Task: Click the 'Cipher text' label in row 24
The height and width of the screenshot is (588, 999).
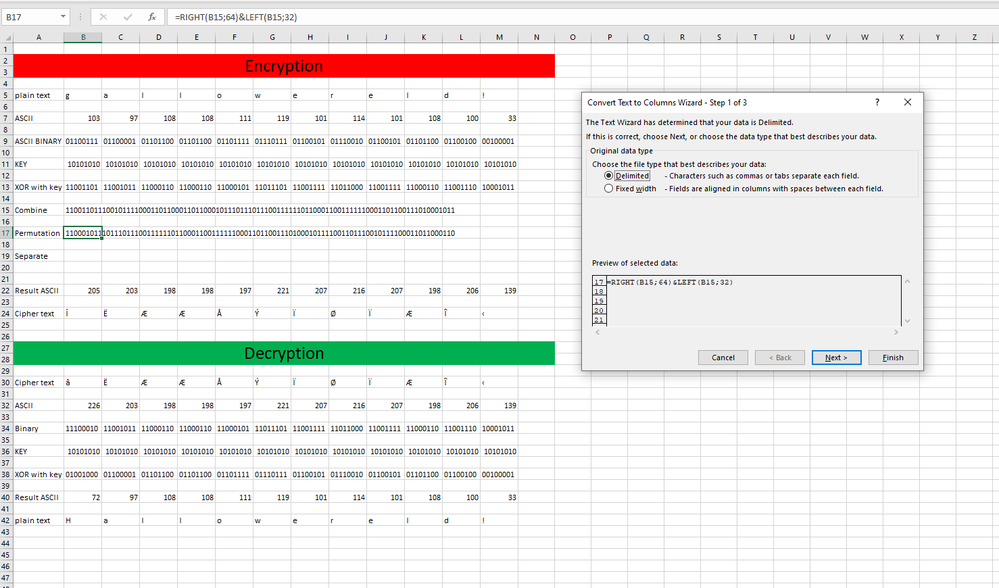Action: [x=34, y=313]
